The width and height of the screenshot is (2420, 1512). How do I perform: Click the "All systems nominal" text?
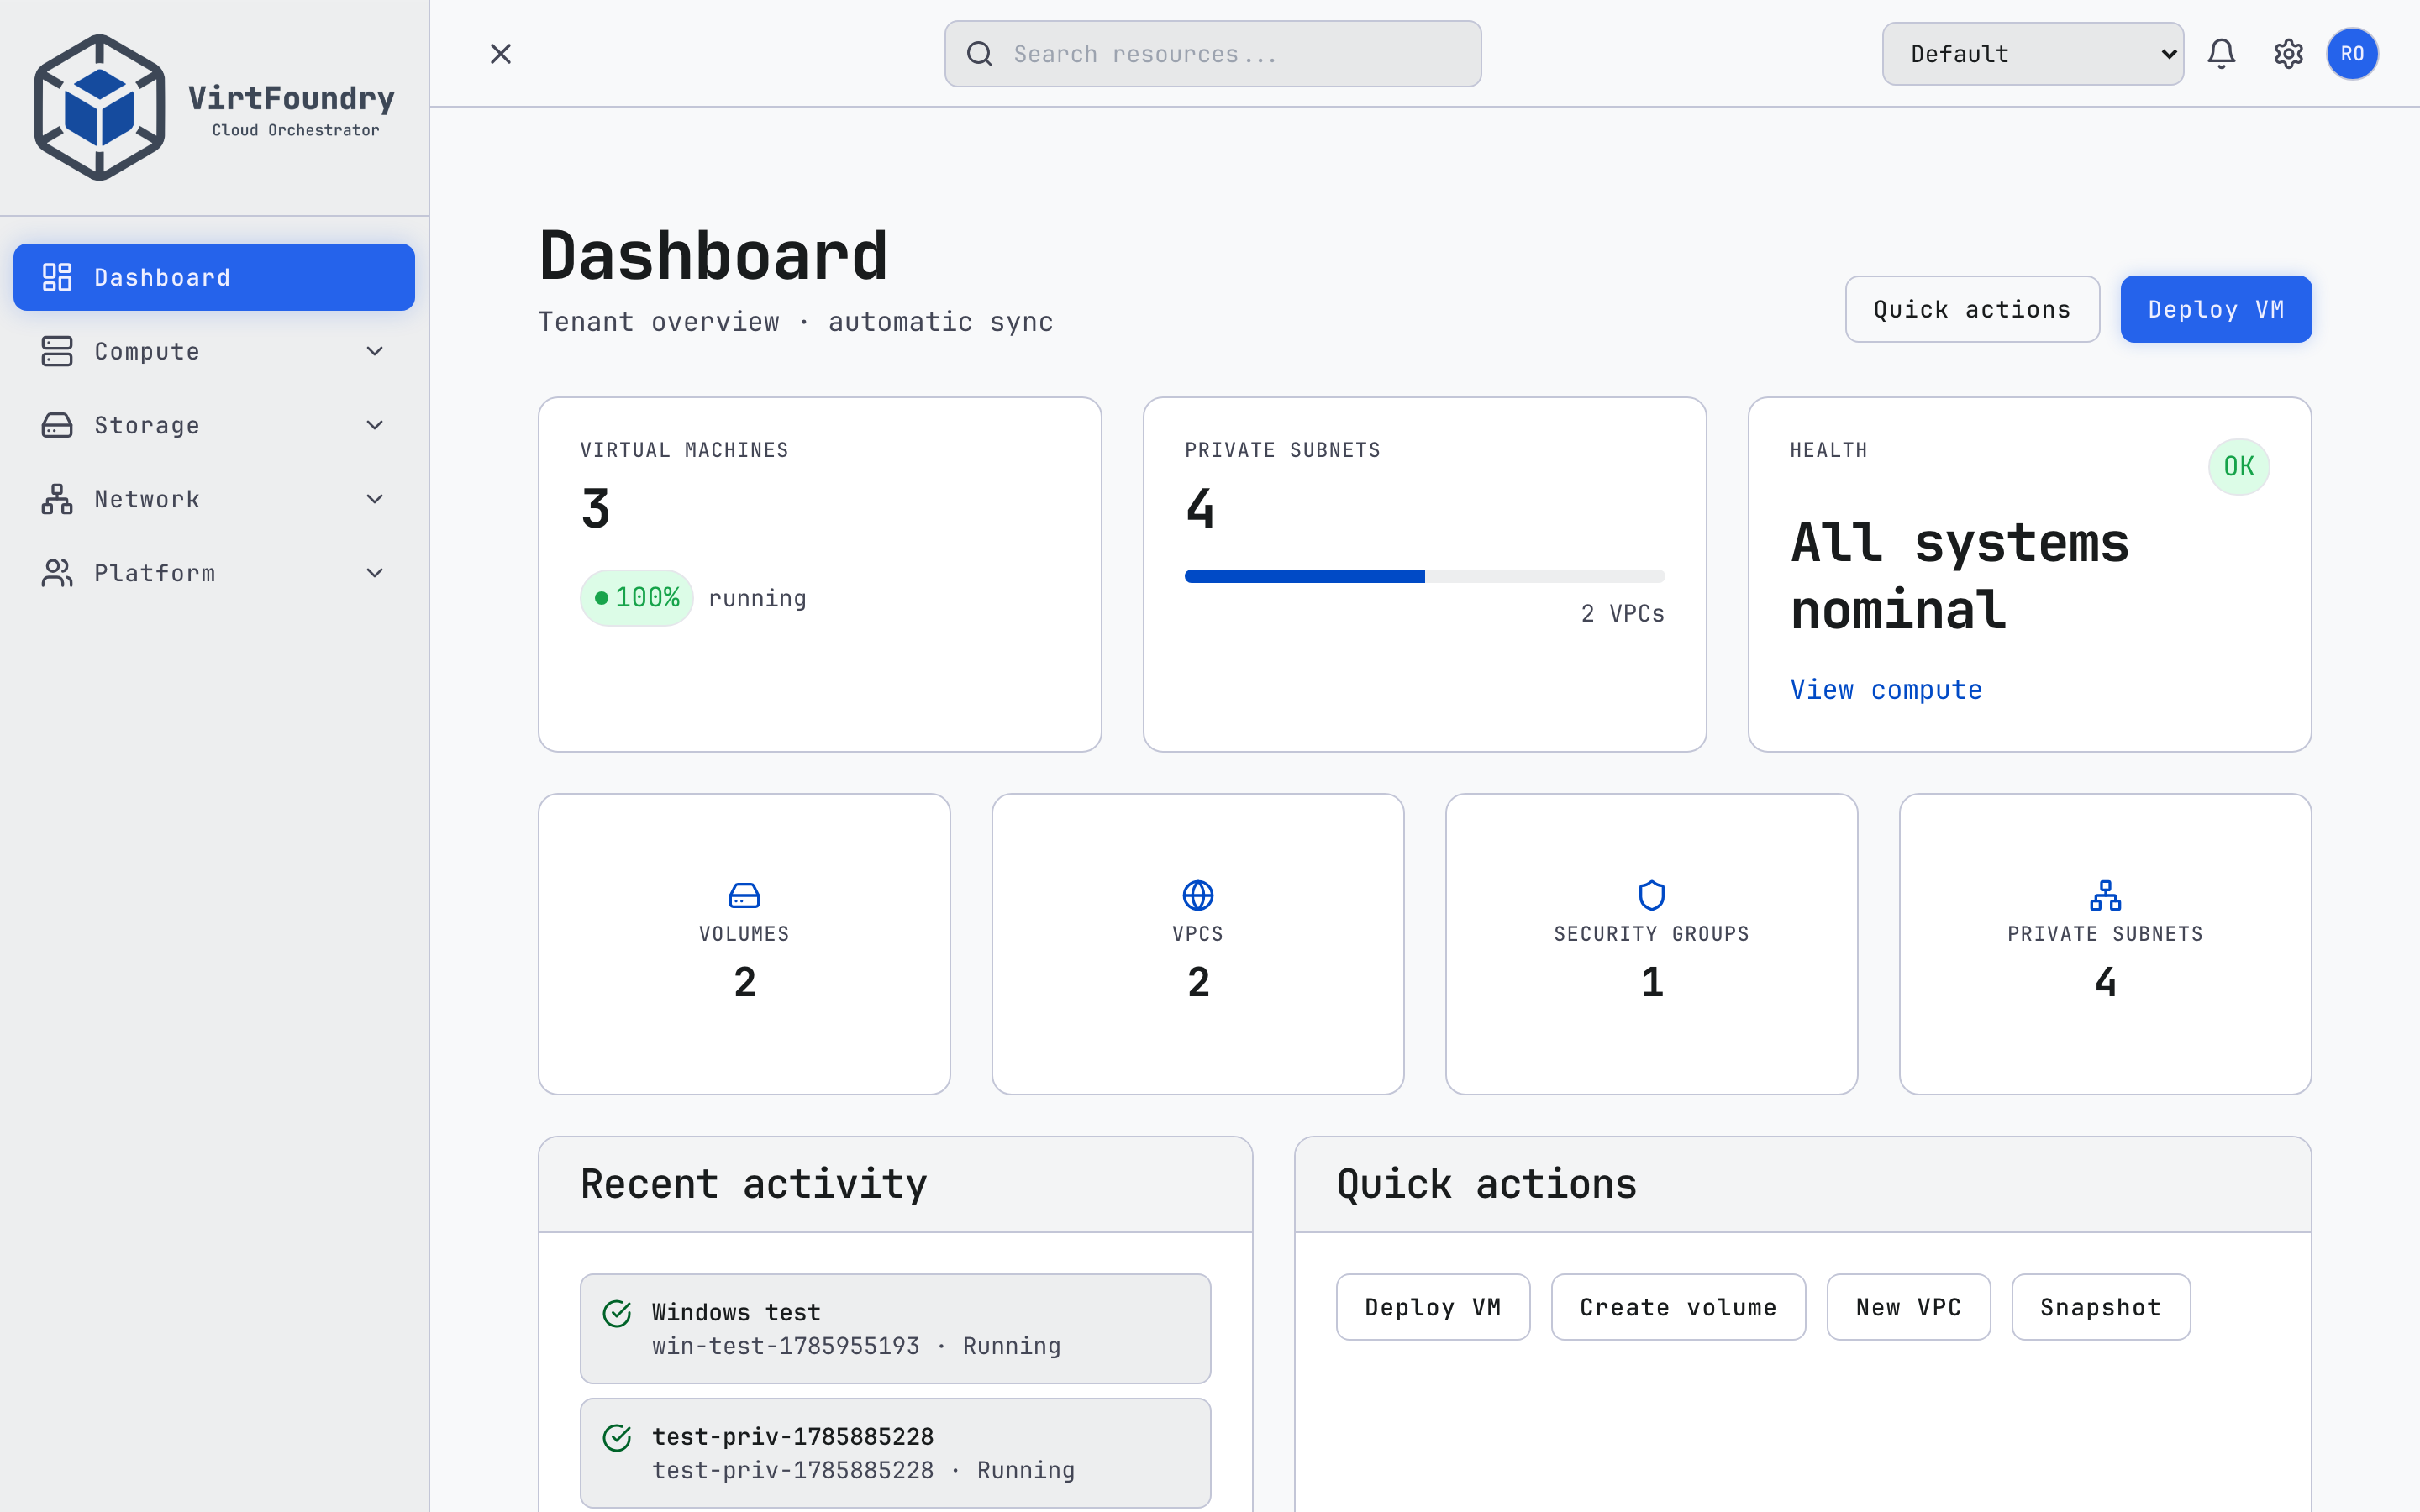(1960, 577)
